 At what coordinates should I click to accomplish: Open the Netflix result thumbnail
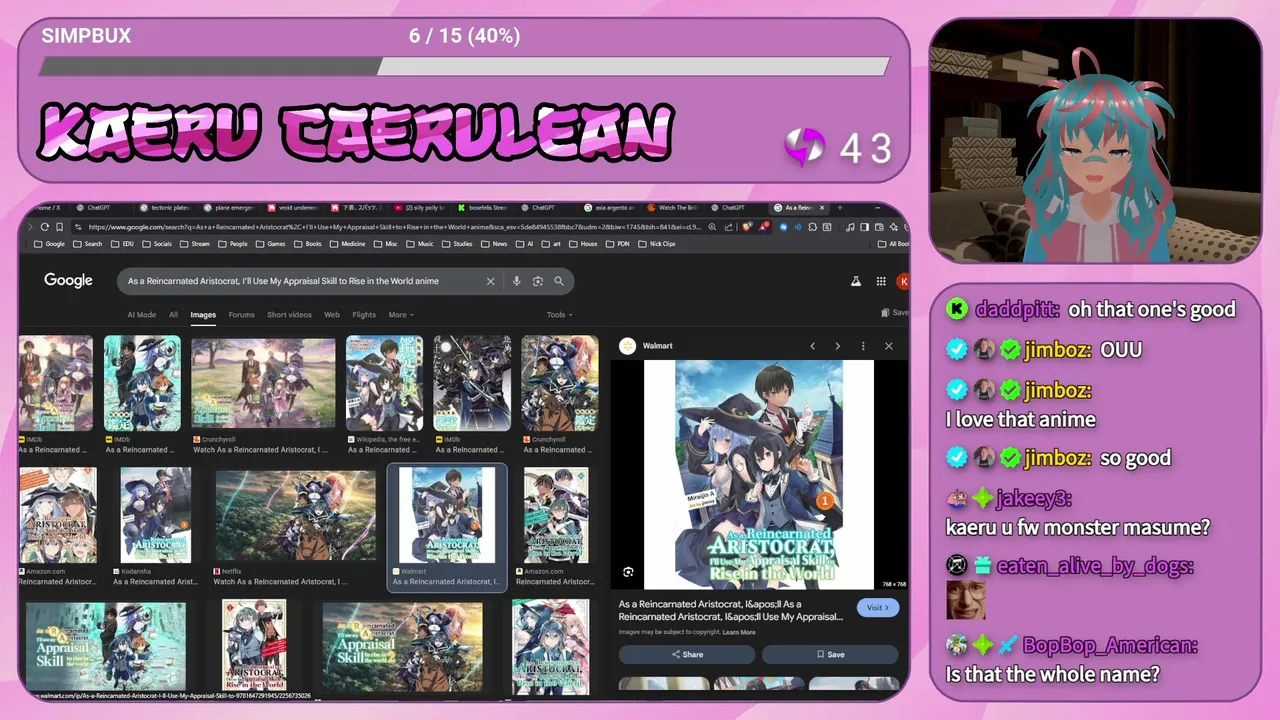(296, 515)
